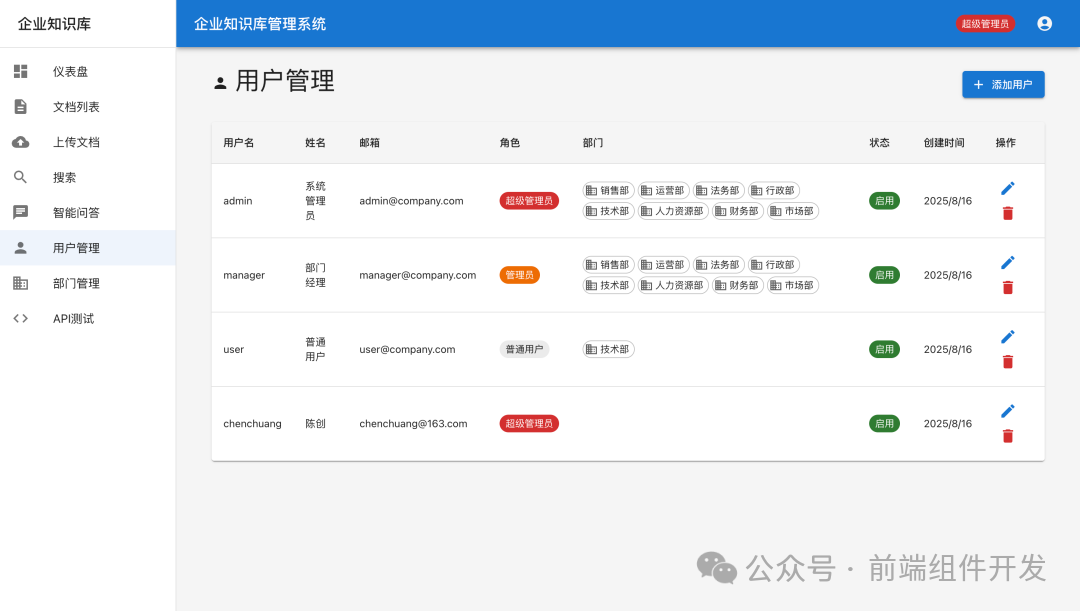Viewport: 1080px width, 611px height.
Task: Click the magnifier icon beside 搜索
Action: pos(21,177)
